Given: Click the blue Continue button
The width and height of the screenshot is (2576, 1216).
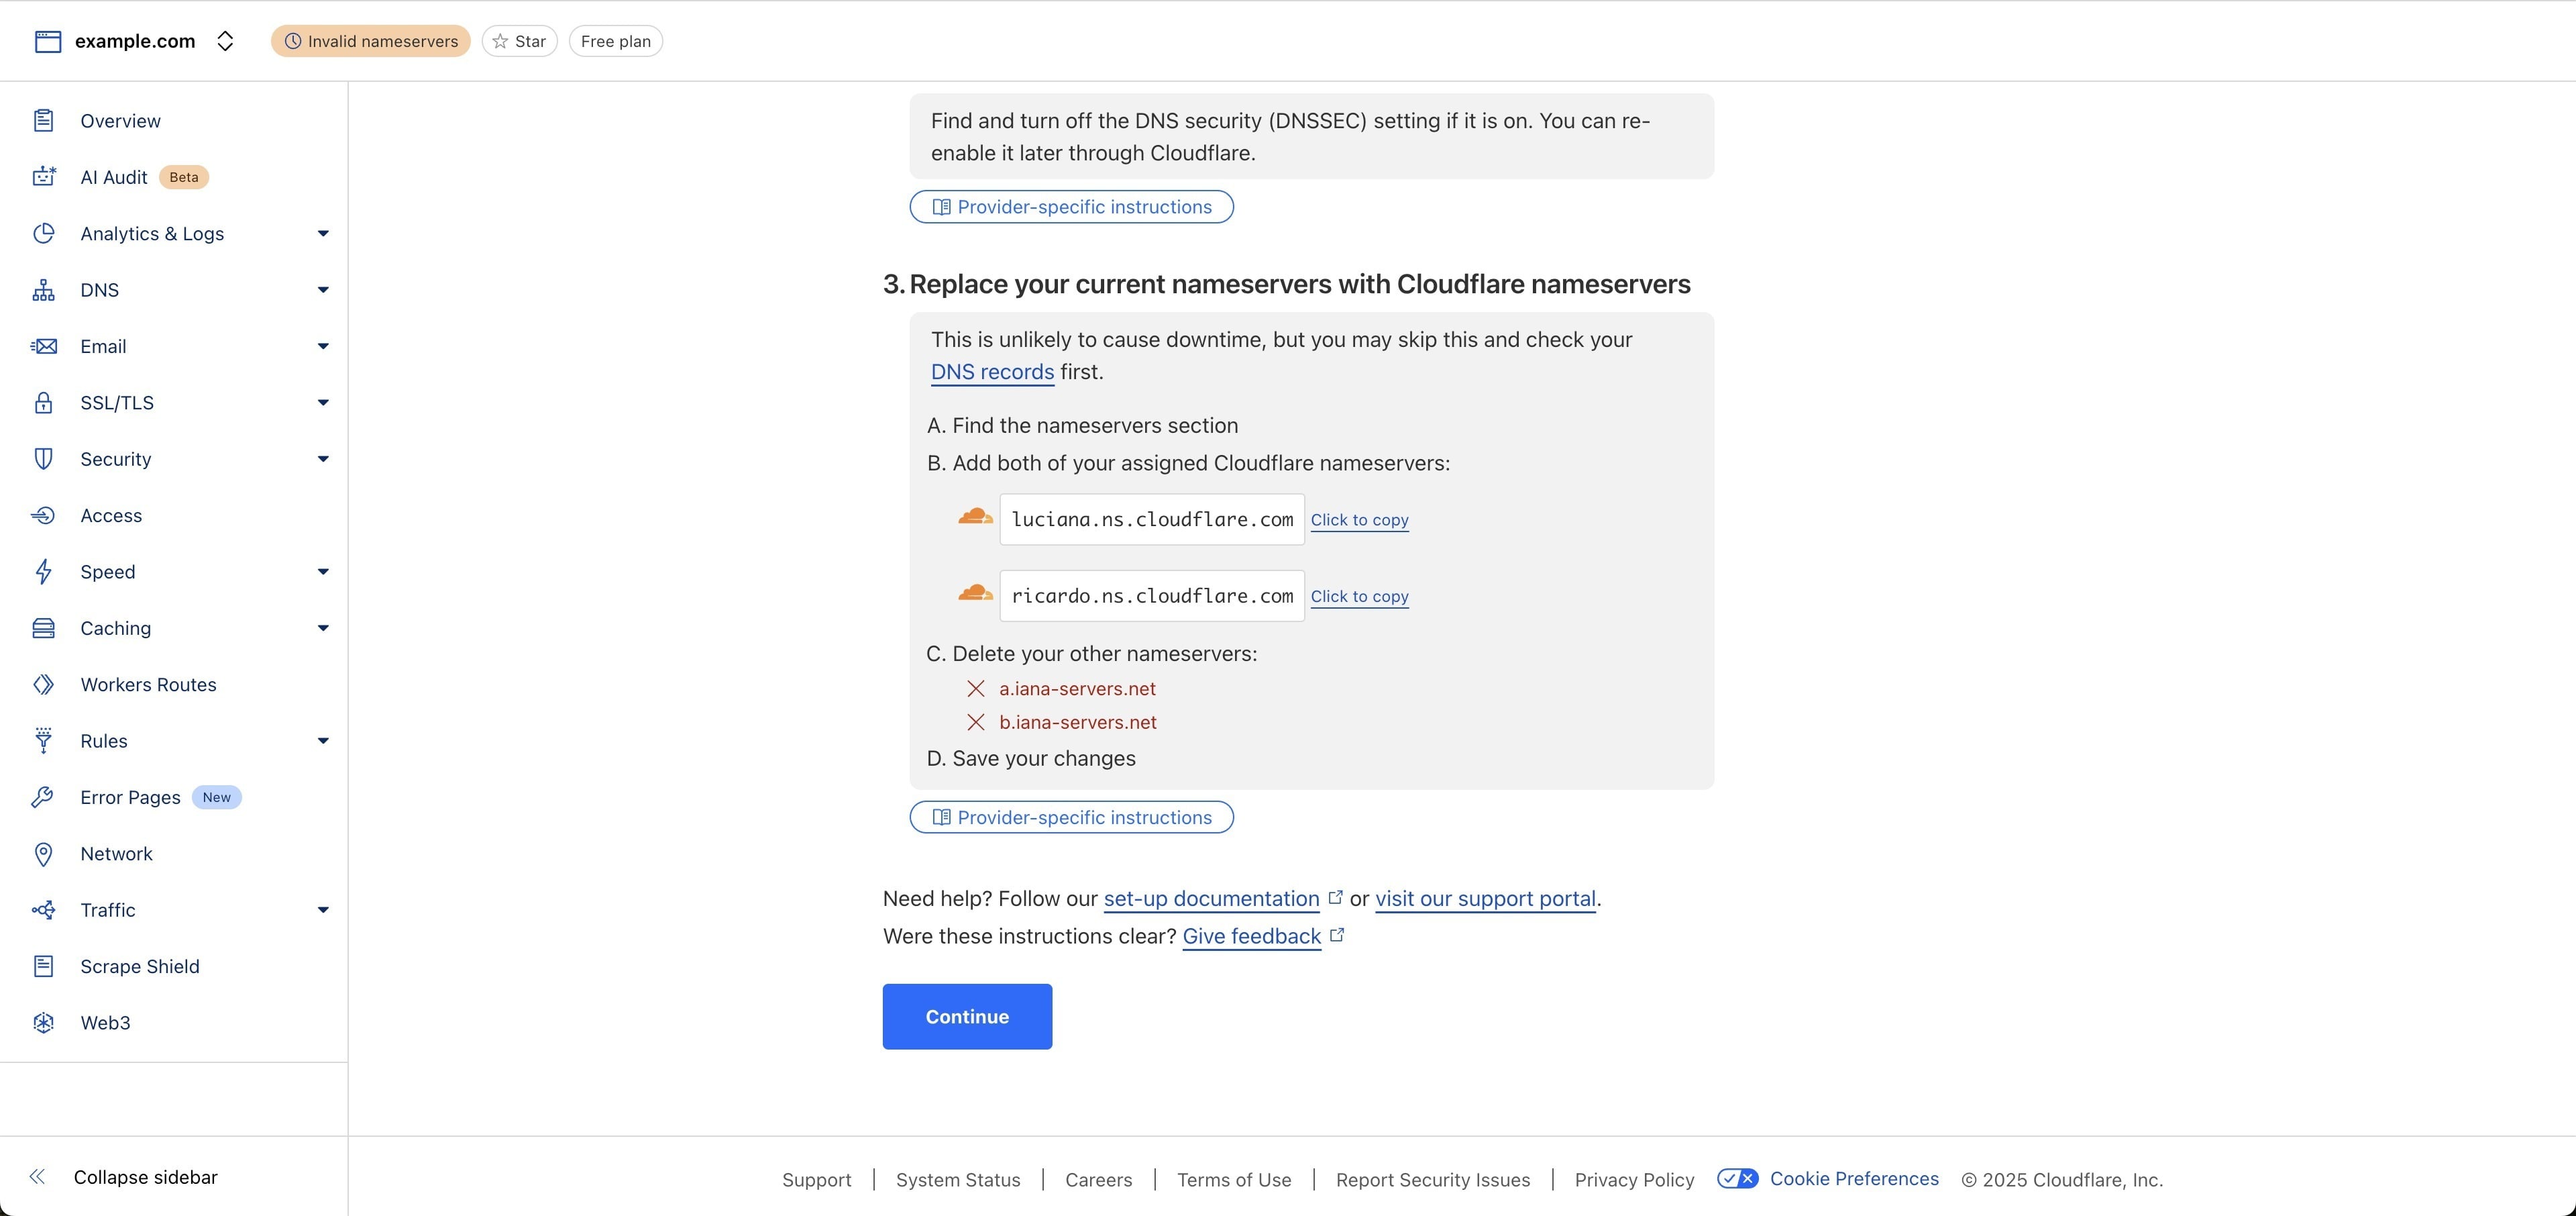Looking at the screenshot, I should click(x=966, y=1017).
